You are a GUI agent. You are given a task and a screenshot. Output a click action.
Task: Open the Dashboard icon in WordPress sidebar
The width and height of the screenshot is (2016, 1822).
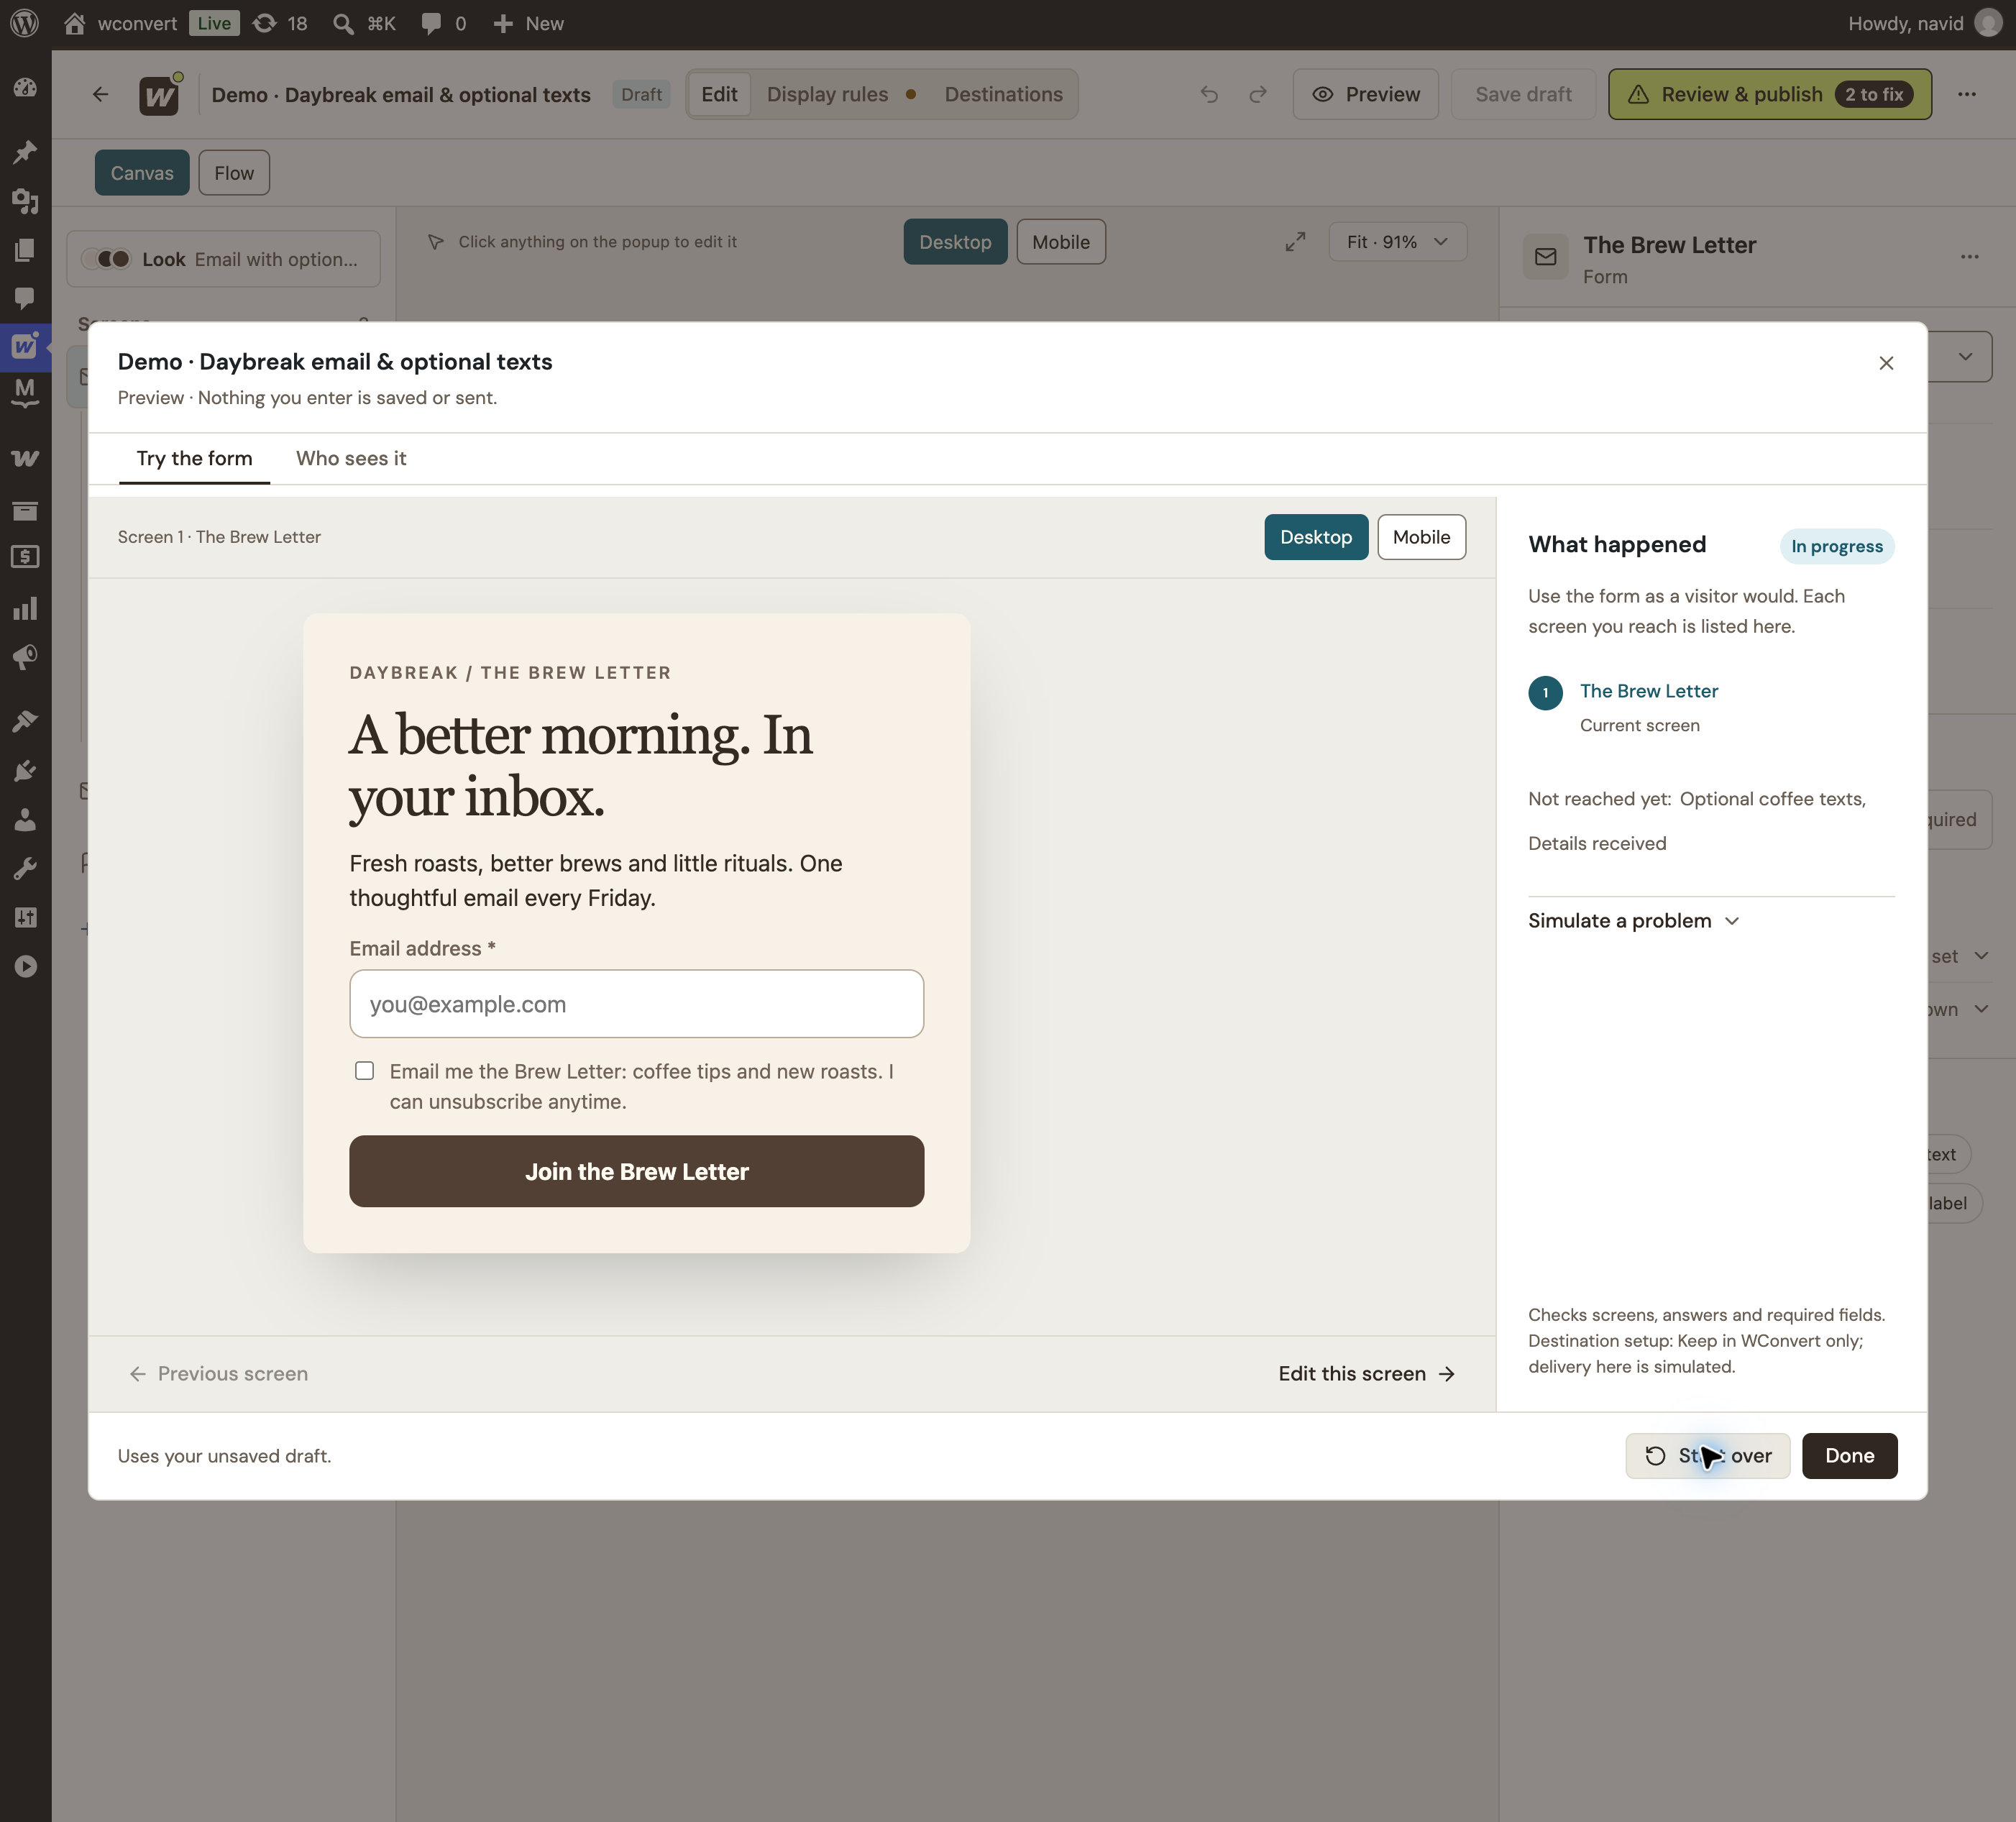25,88
